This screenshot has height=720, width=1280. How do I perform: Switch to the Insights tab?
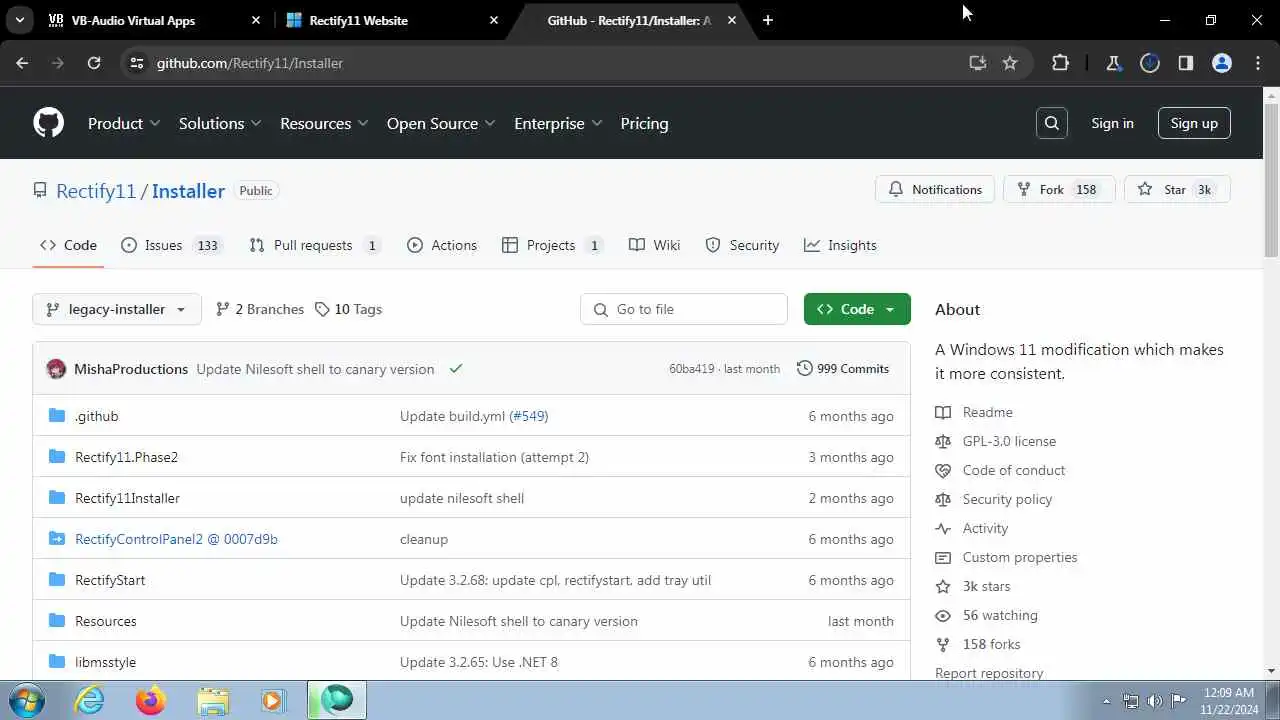click(840, 245)
